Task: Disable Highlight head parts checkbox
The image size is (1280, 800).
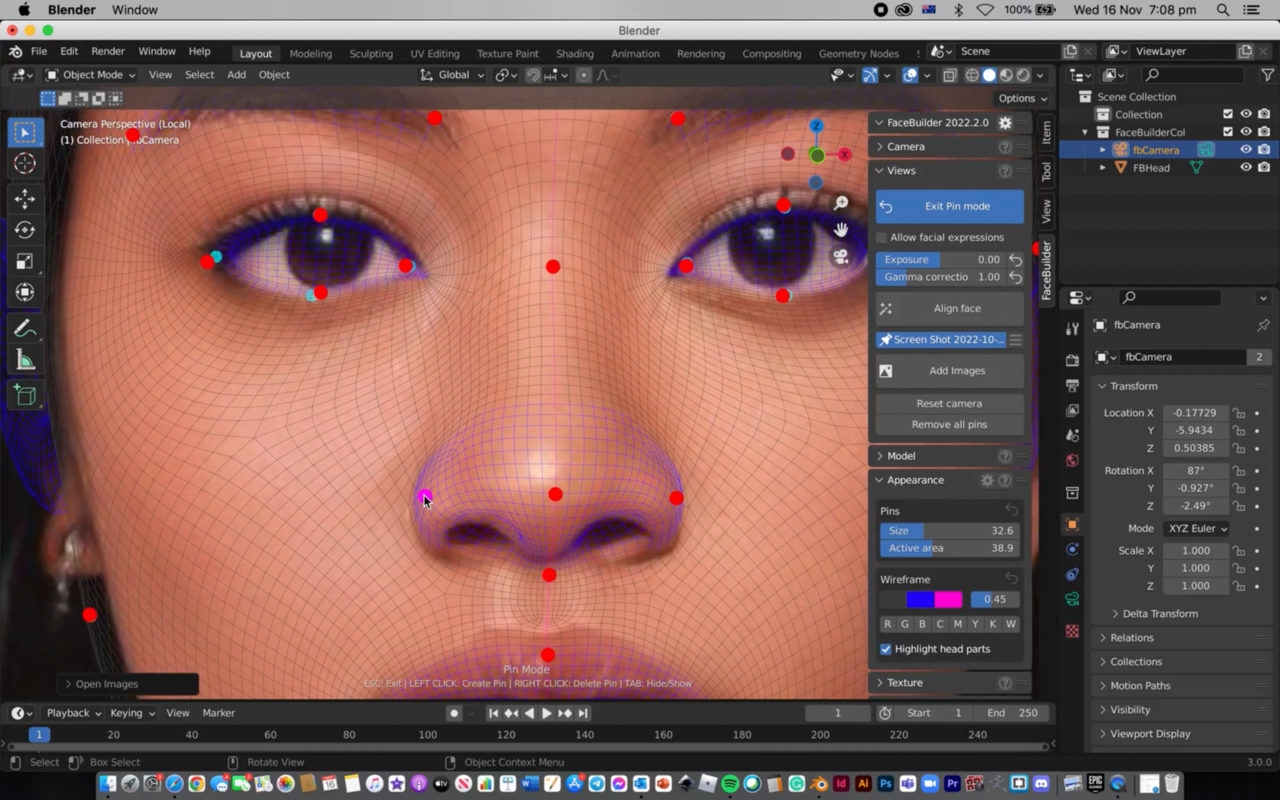Action: click(886, 649)
